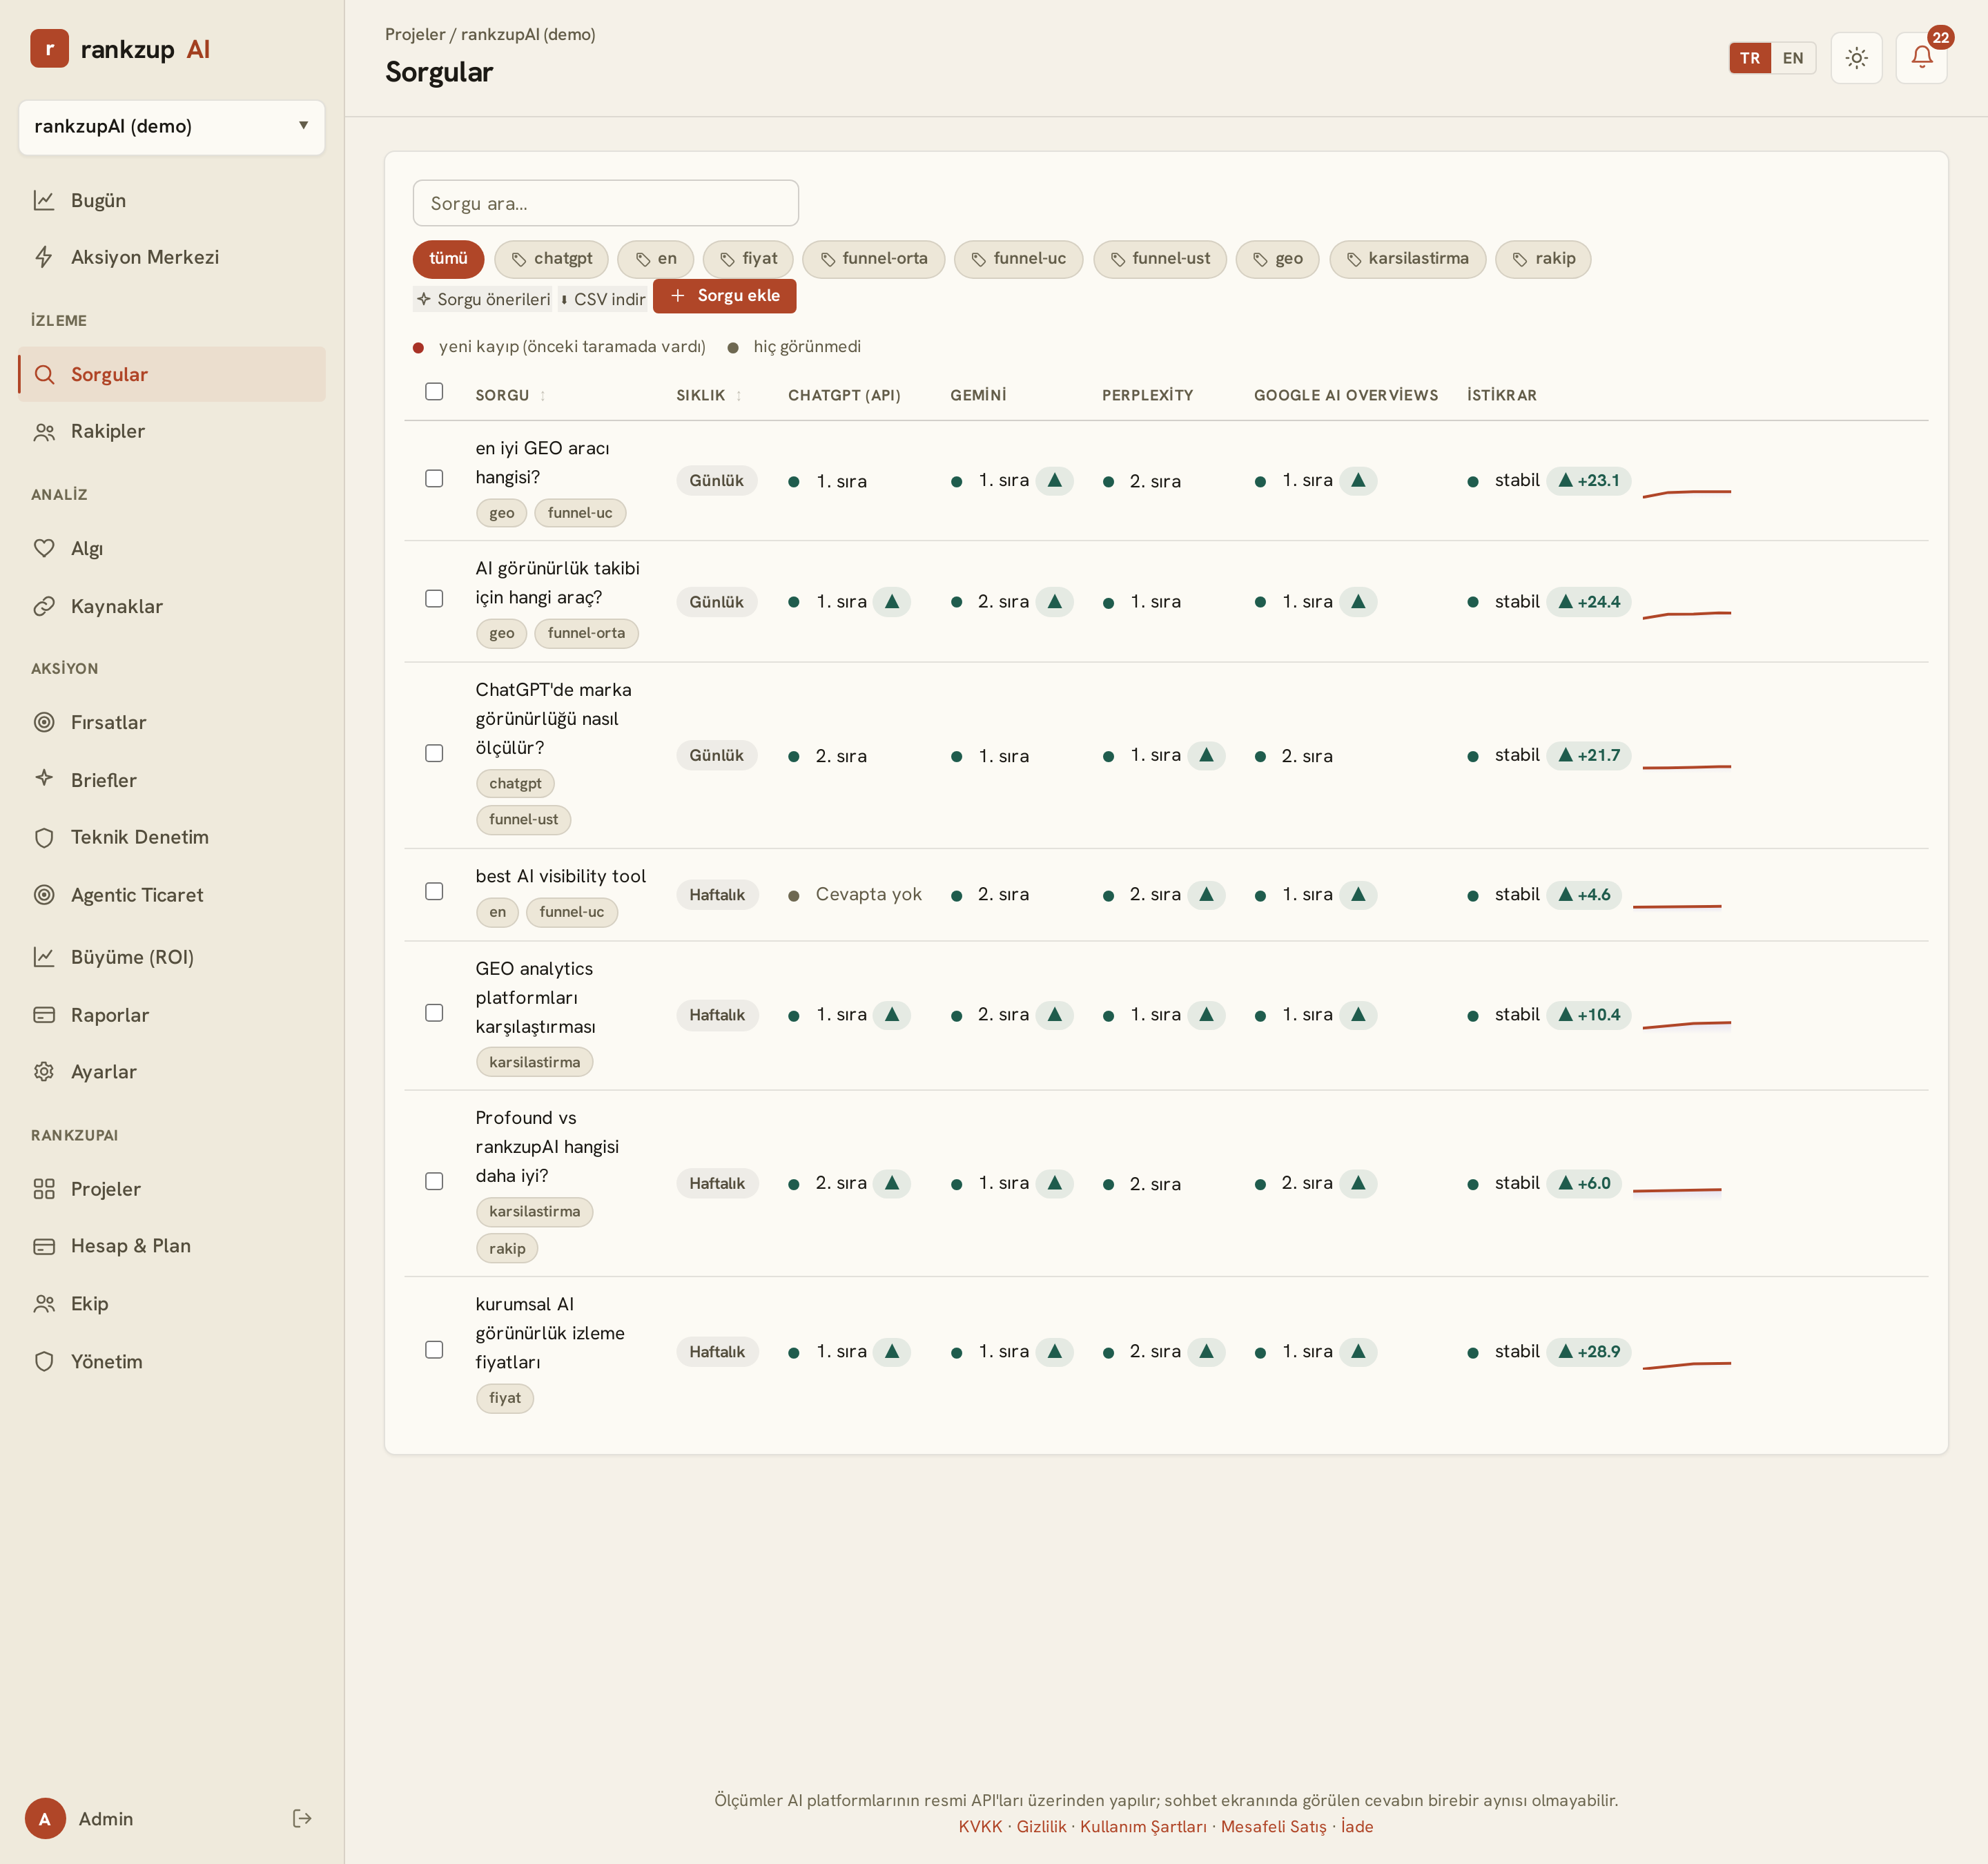
Task: Filter by the funnel-orta tag
Action: 873,259
